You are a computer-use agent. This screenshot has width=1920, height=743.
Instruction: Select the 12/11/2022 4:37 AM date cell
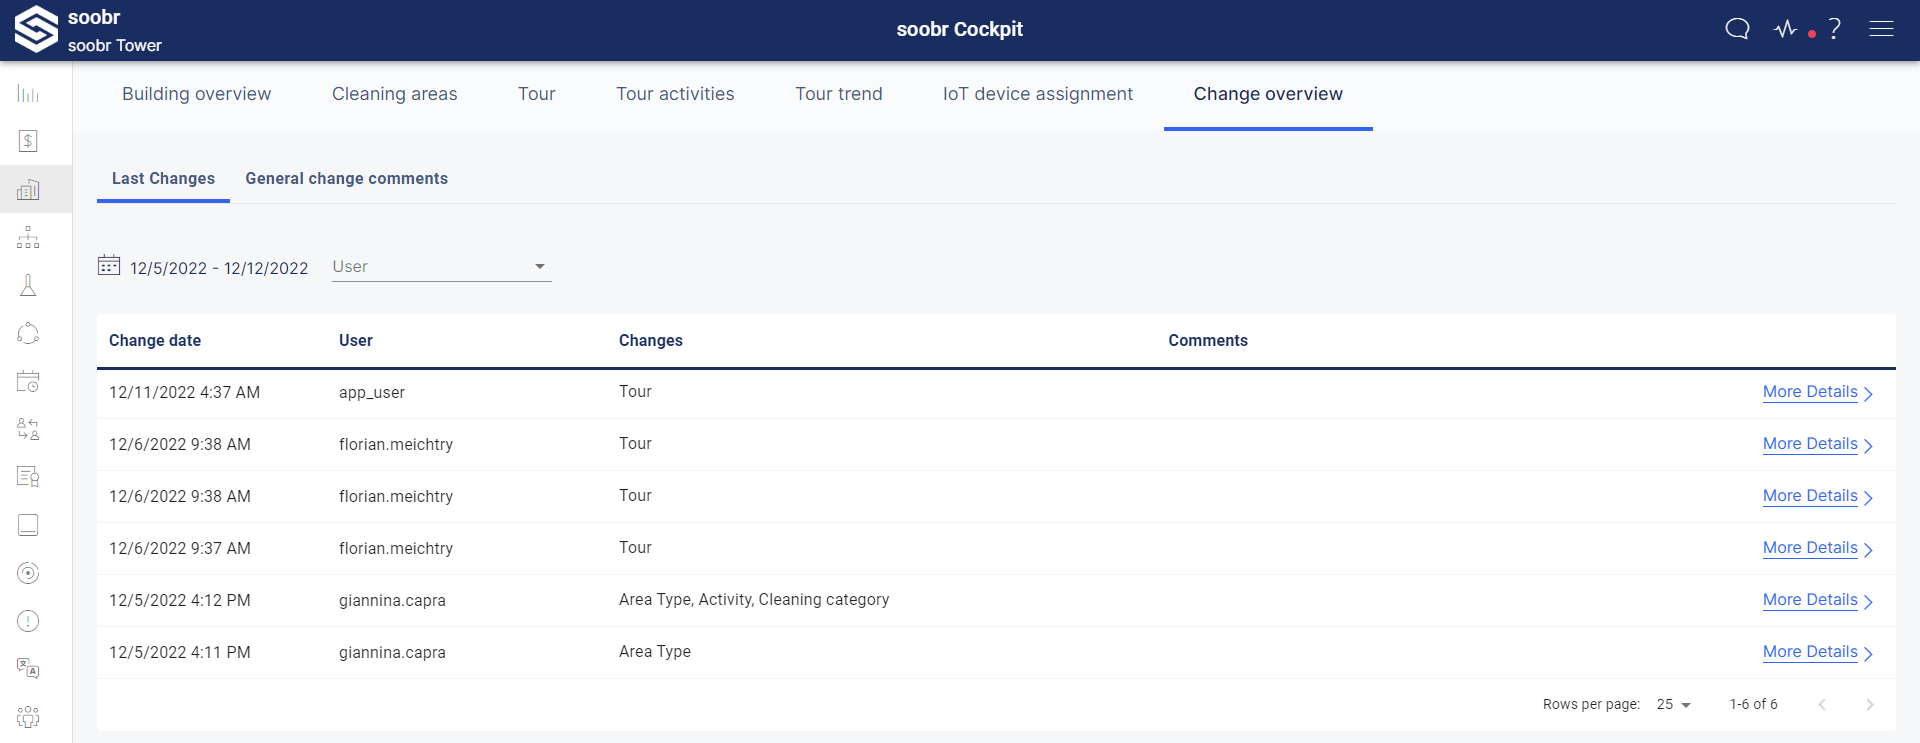click(184, 393)
